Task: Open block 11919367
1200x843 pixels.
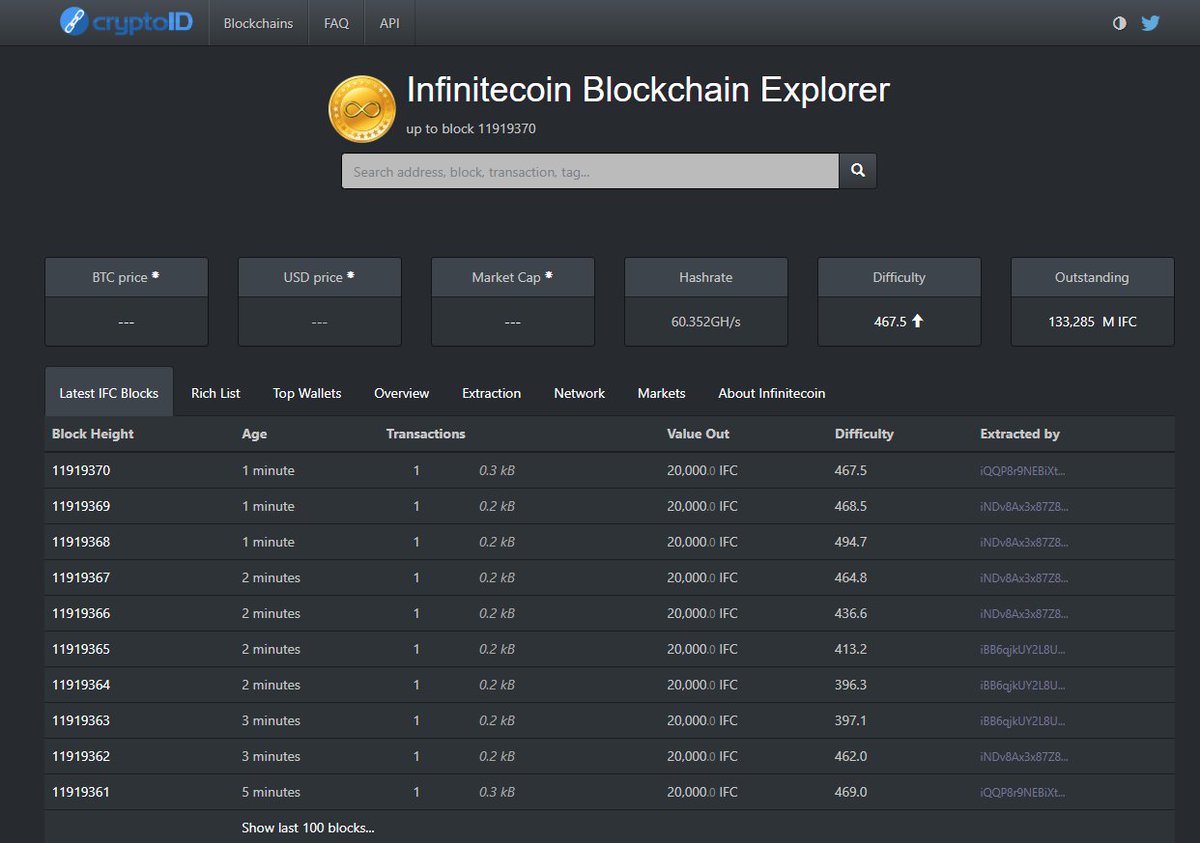Action: point(81,577)
